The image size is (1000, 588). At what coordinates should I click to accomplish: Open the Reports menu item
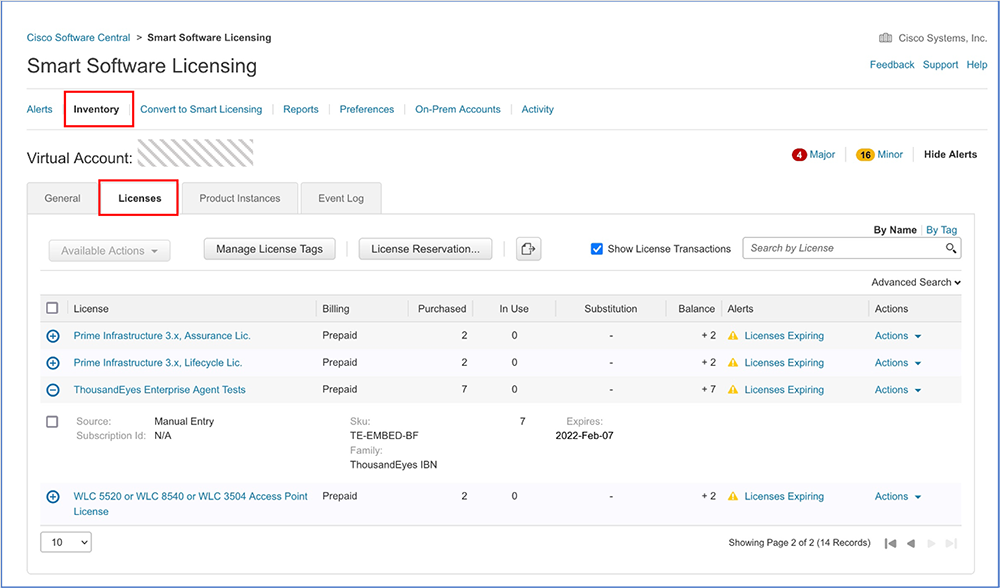click(x=300, y=109)
